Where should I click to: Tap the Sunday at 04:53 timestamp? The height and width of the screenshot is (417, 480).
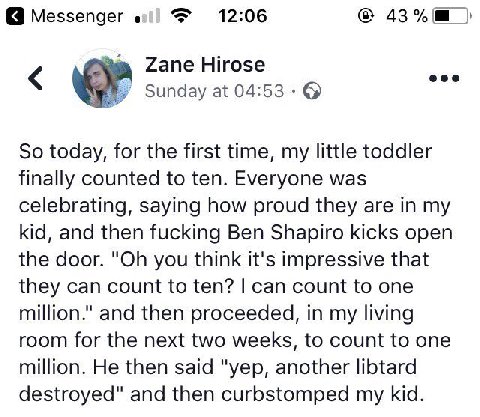(214, 91)
